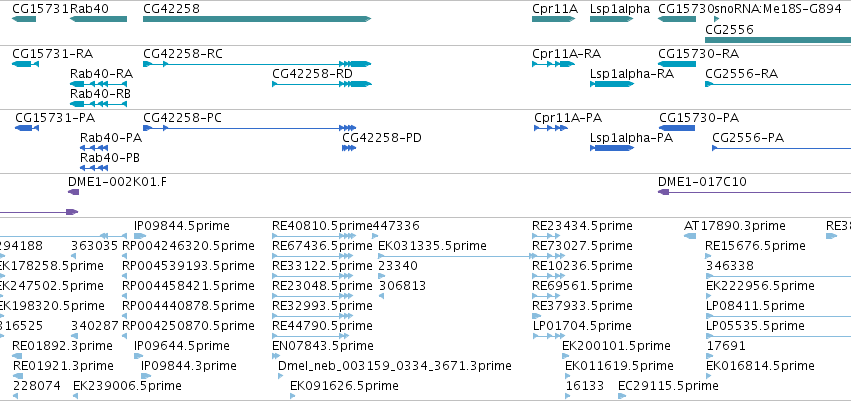851x401 pixels.
Task: Open the CG42258-RC transcript label
Action: click(183, 54)
